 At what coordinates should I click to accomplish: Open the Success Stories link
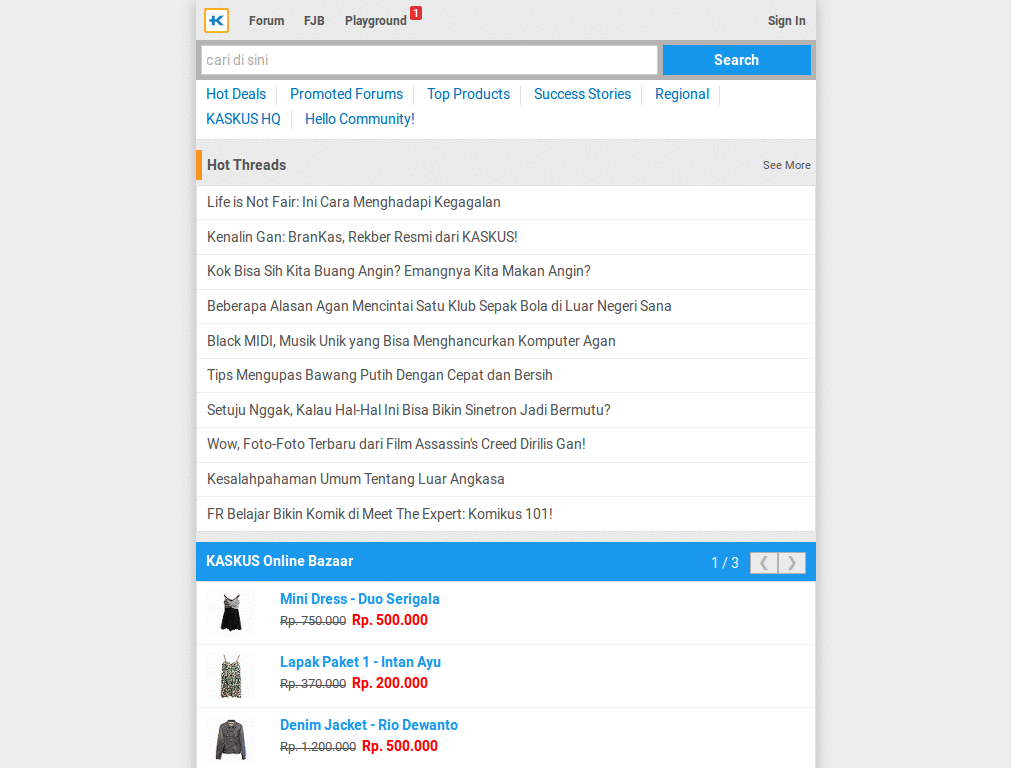[583, 94]
